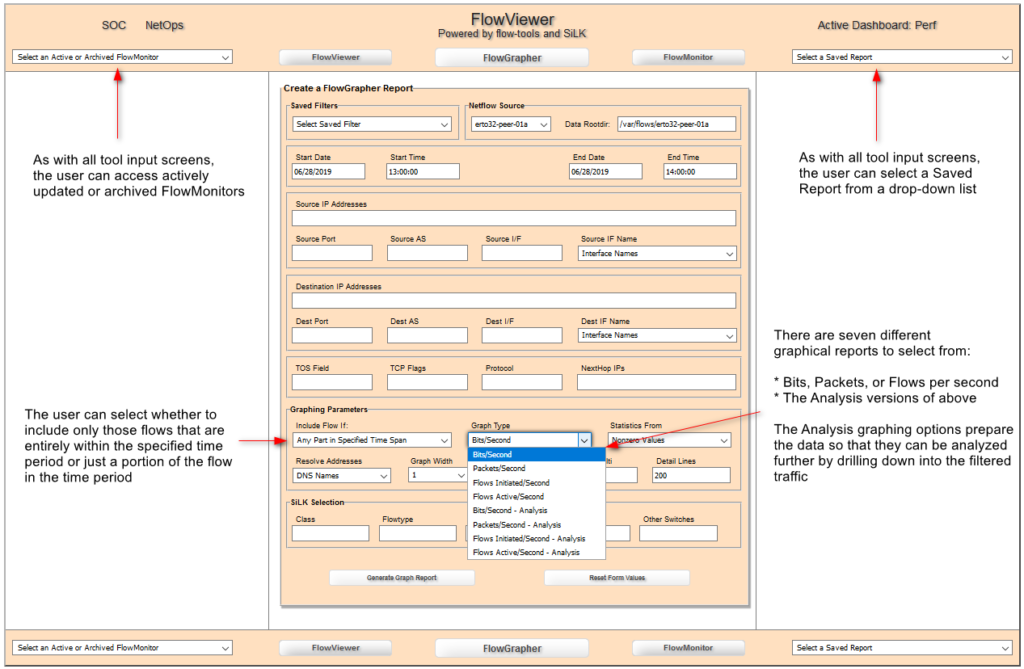Screen dimensions: 1024x669
Task: Open the Select Saved Filter dropdown
Action: click(370, 123)
